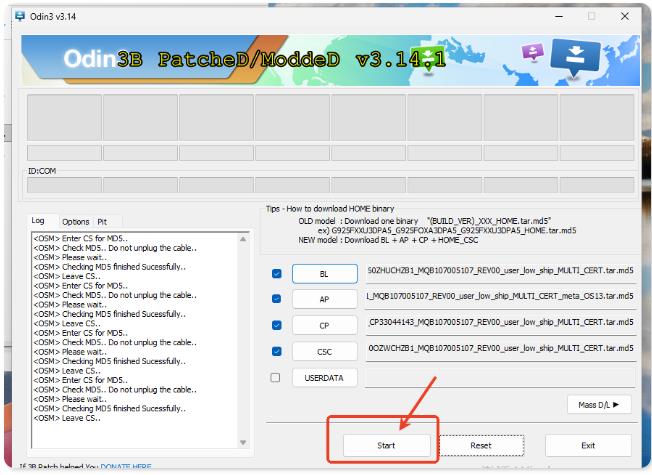This screenshot has height=475, width=652.
Task: Select a CSC file via the CSC button
Action: (x=325, y=351)
